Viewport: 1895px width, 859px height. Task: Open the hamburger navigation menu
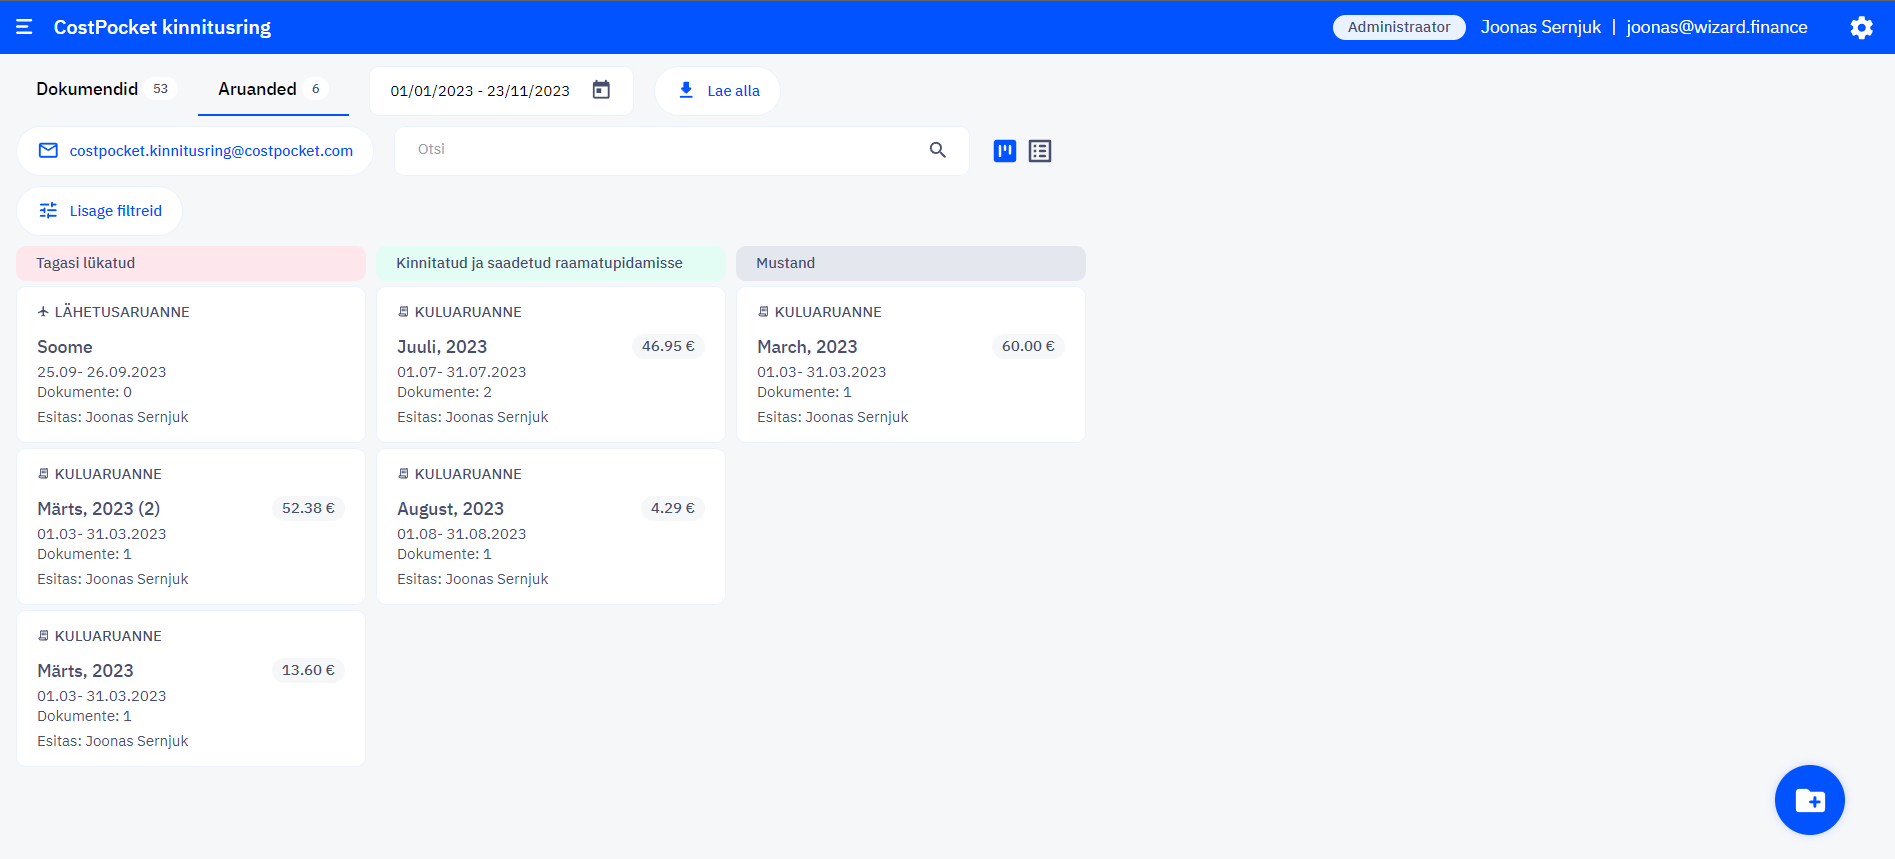pyautogui.click(x=24, y=27)
